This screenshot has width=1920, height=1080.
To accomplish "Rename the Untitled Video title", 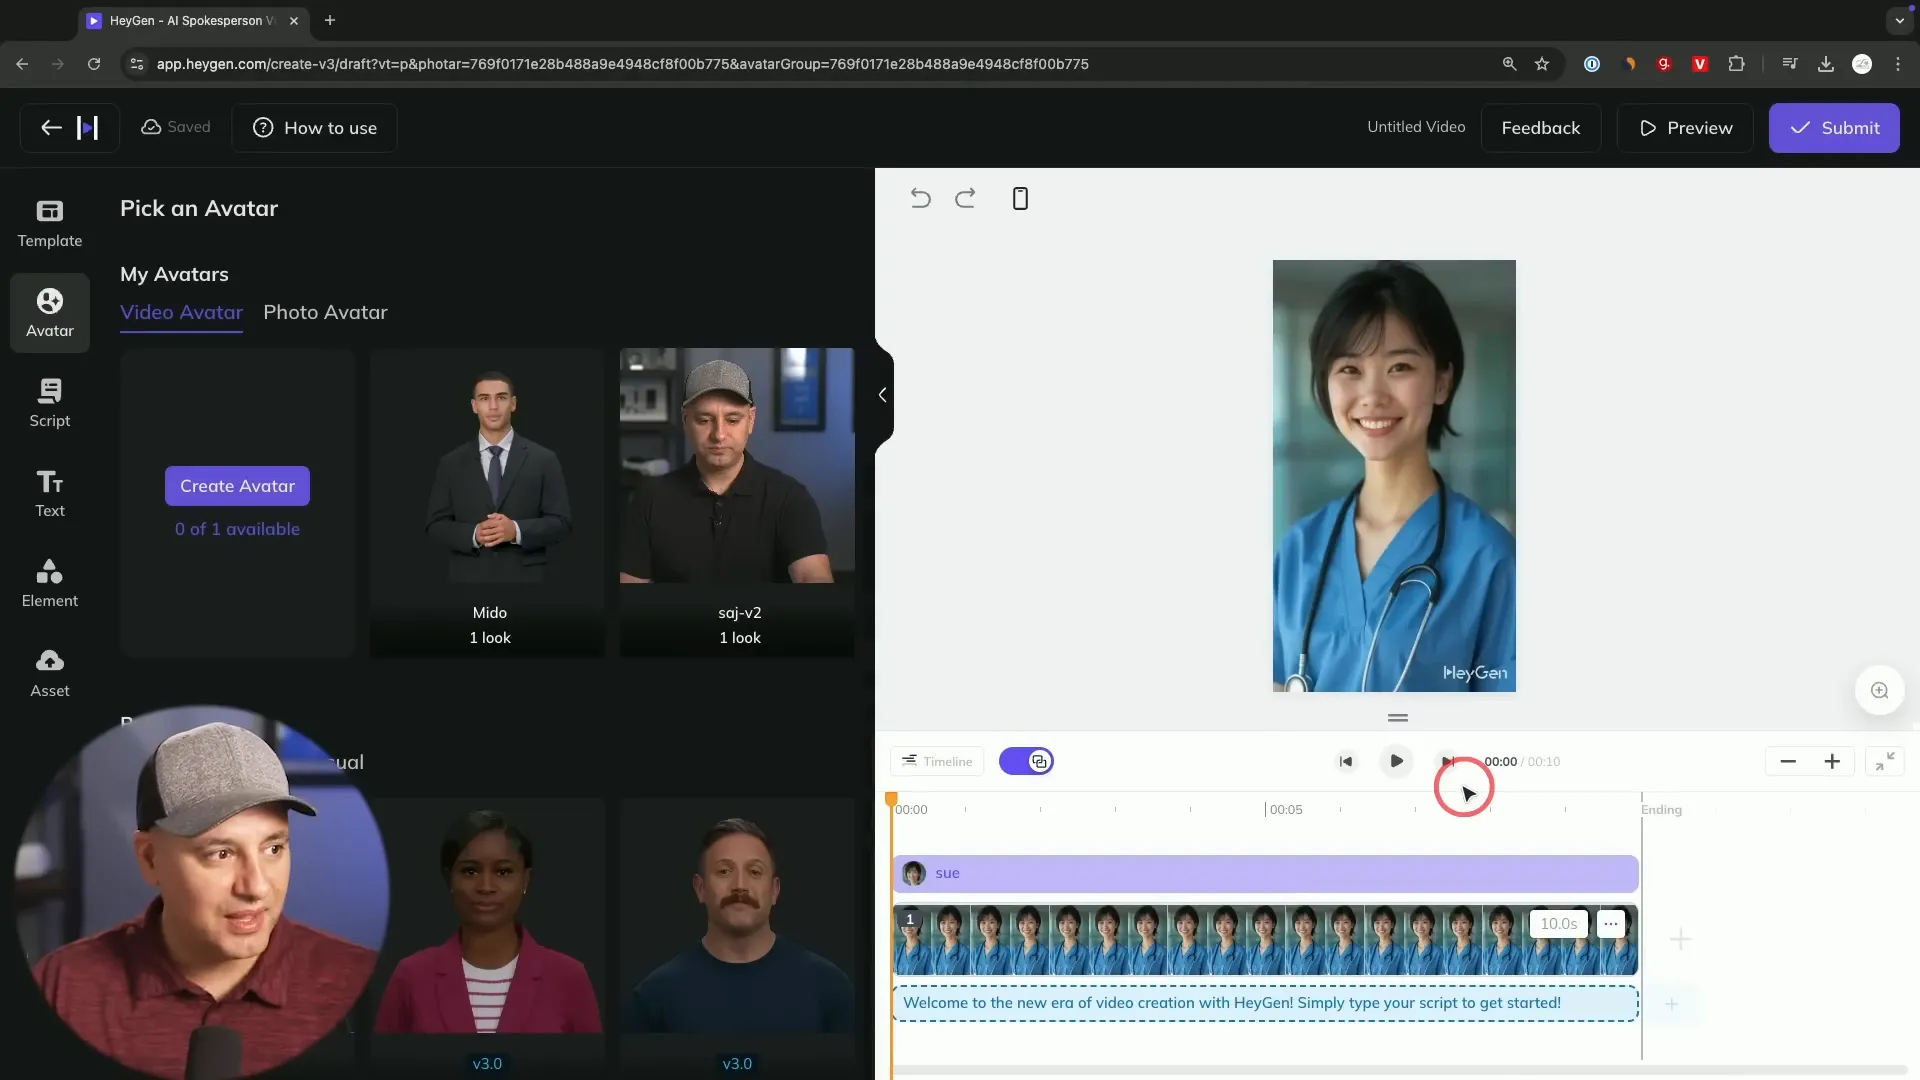I will click(1416, 127).
